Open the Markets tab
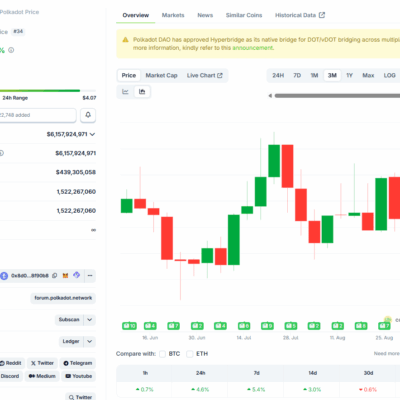The height and width of the screenshot is (400, 400). pyautogui.click(x=173, y=15)
